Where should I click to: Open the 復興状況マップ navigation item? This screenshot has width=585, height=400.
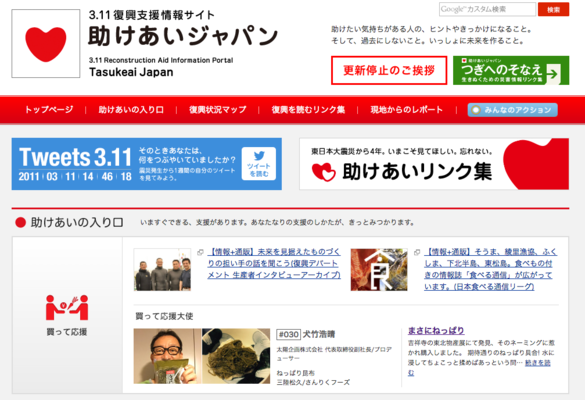click(x=218, y=110)
